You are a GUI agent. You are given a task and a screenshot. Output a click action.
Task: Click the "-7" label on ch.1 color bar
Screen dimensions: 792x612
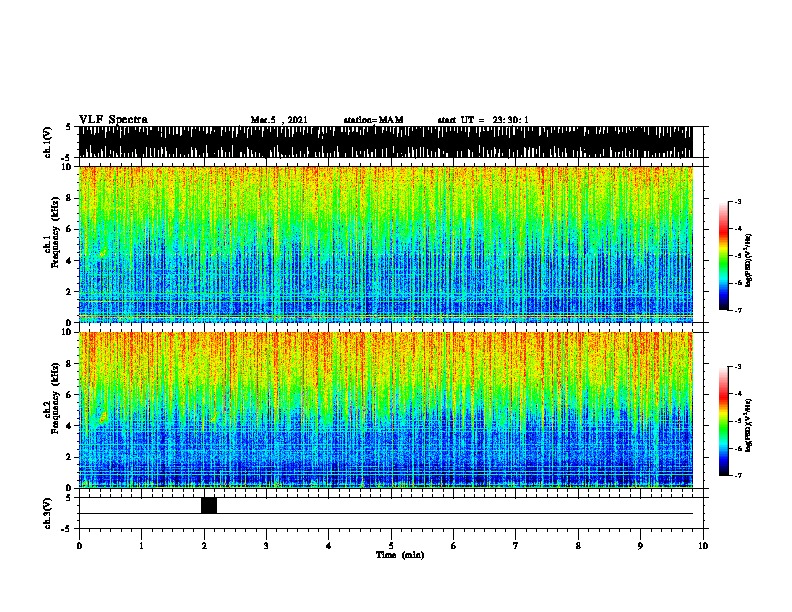click(x=737, y=310)
